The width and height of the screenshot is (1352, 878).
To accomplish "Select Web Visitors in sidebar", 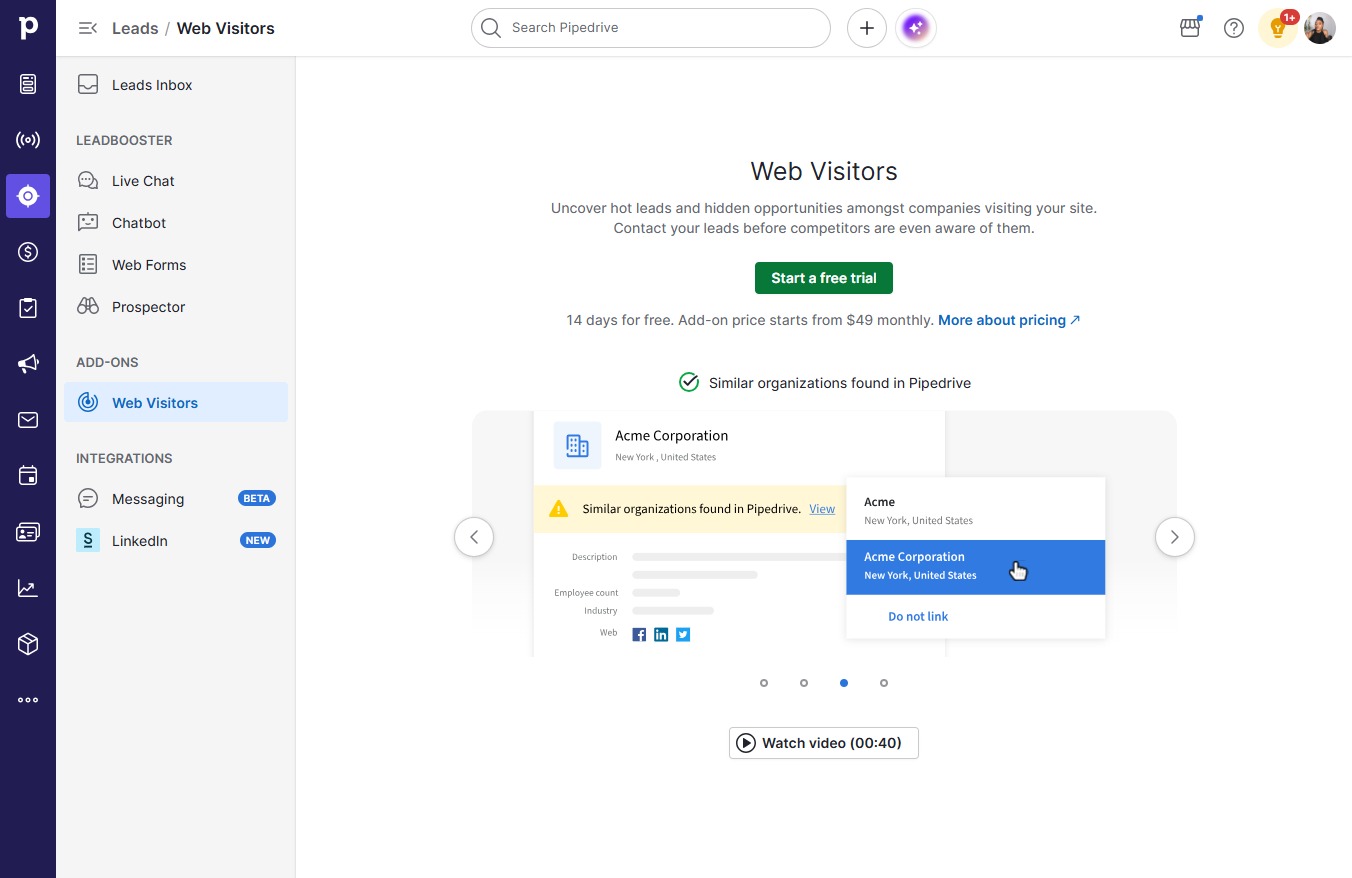I will point(176,402).
